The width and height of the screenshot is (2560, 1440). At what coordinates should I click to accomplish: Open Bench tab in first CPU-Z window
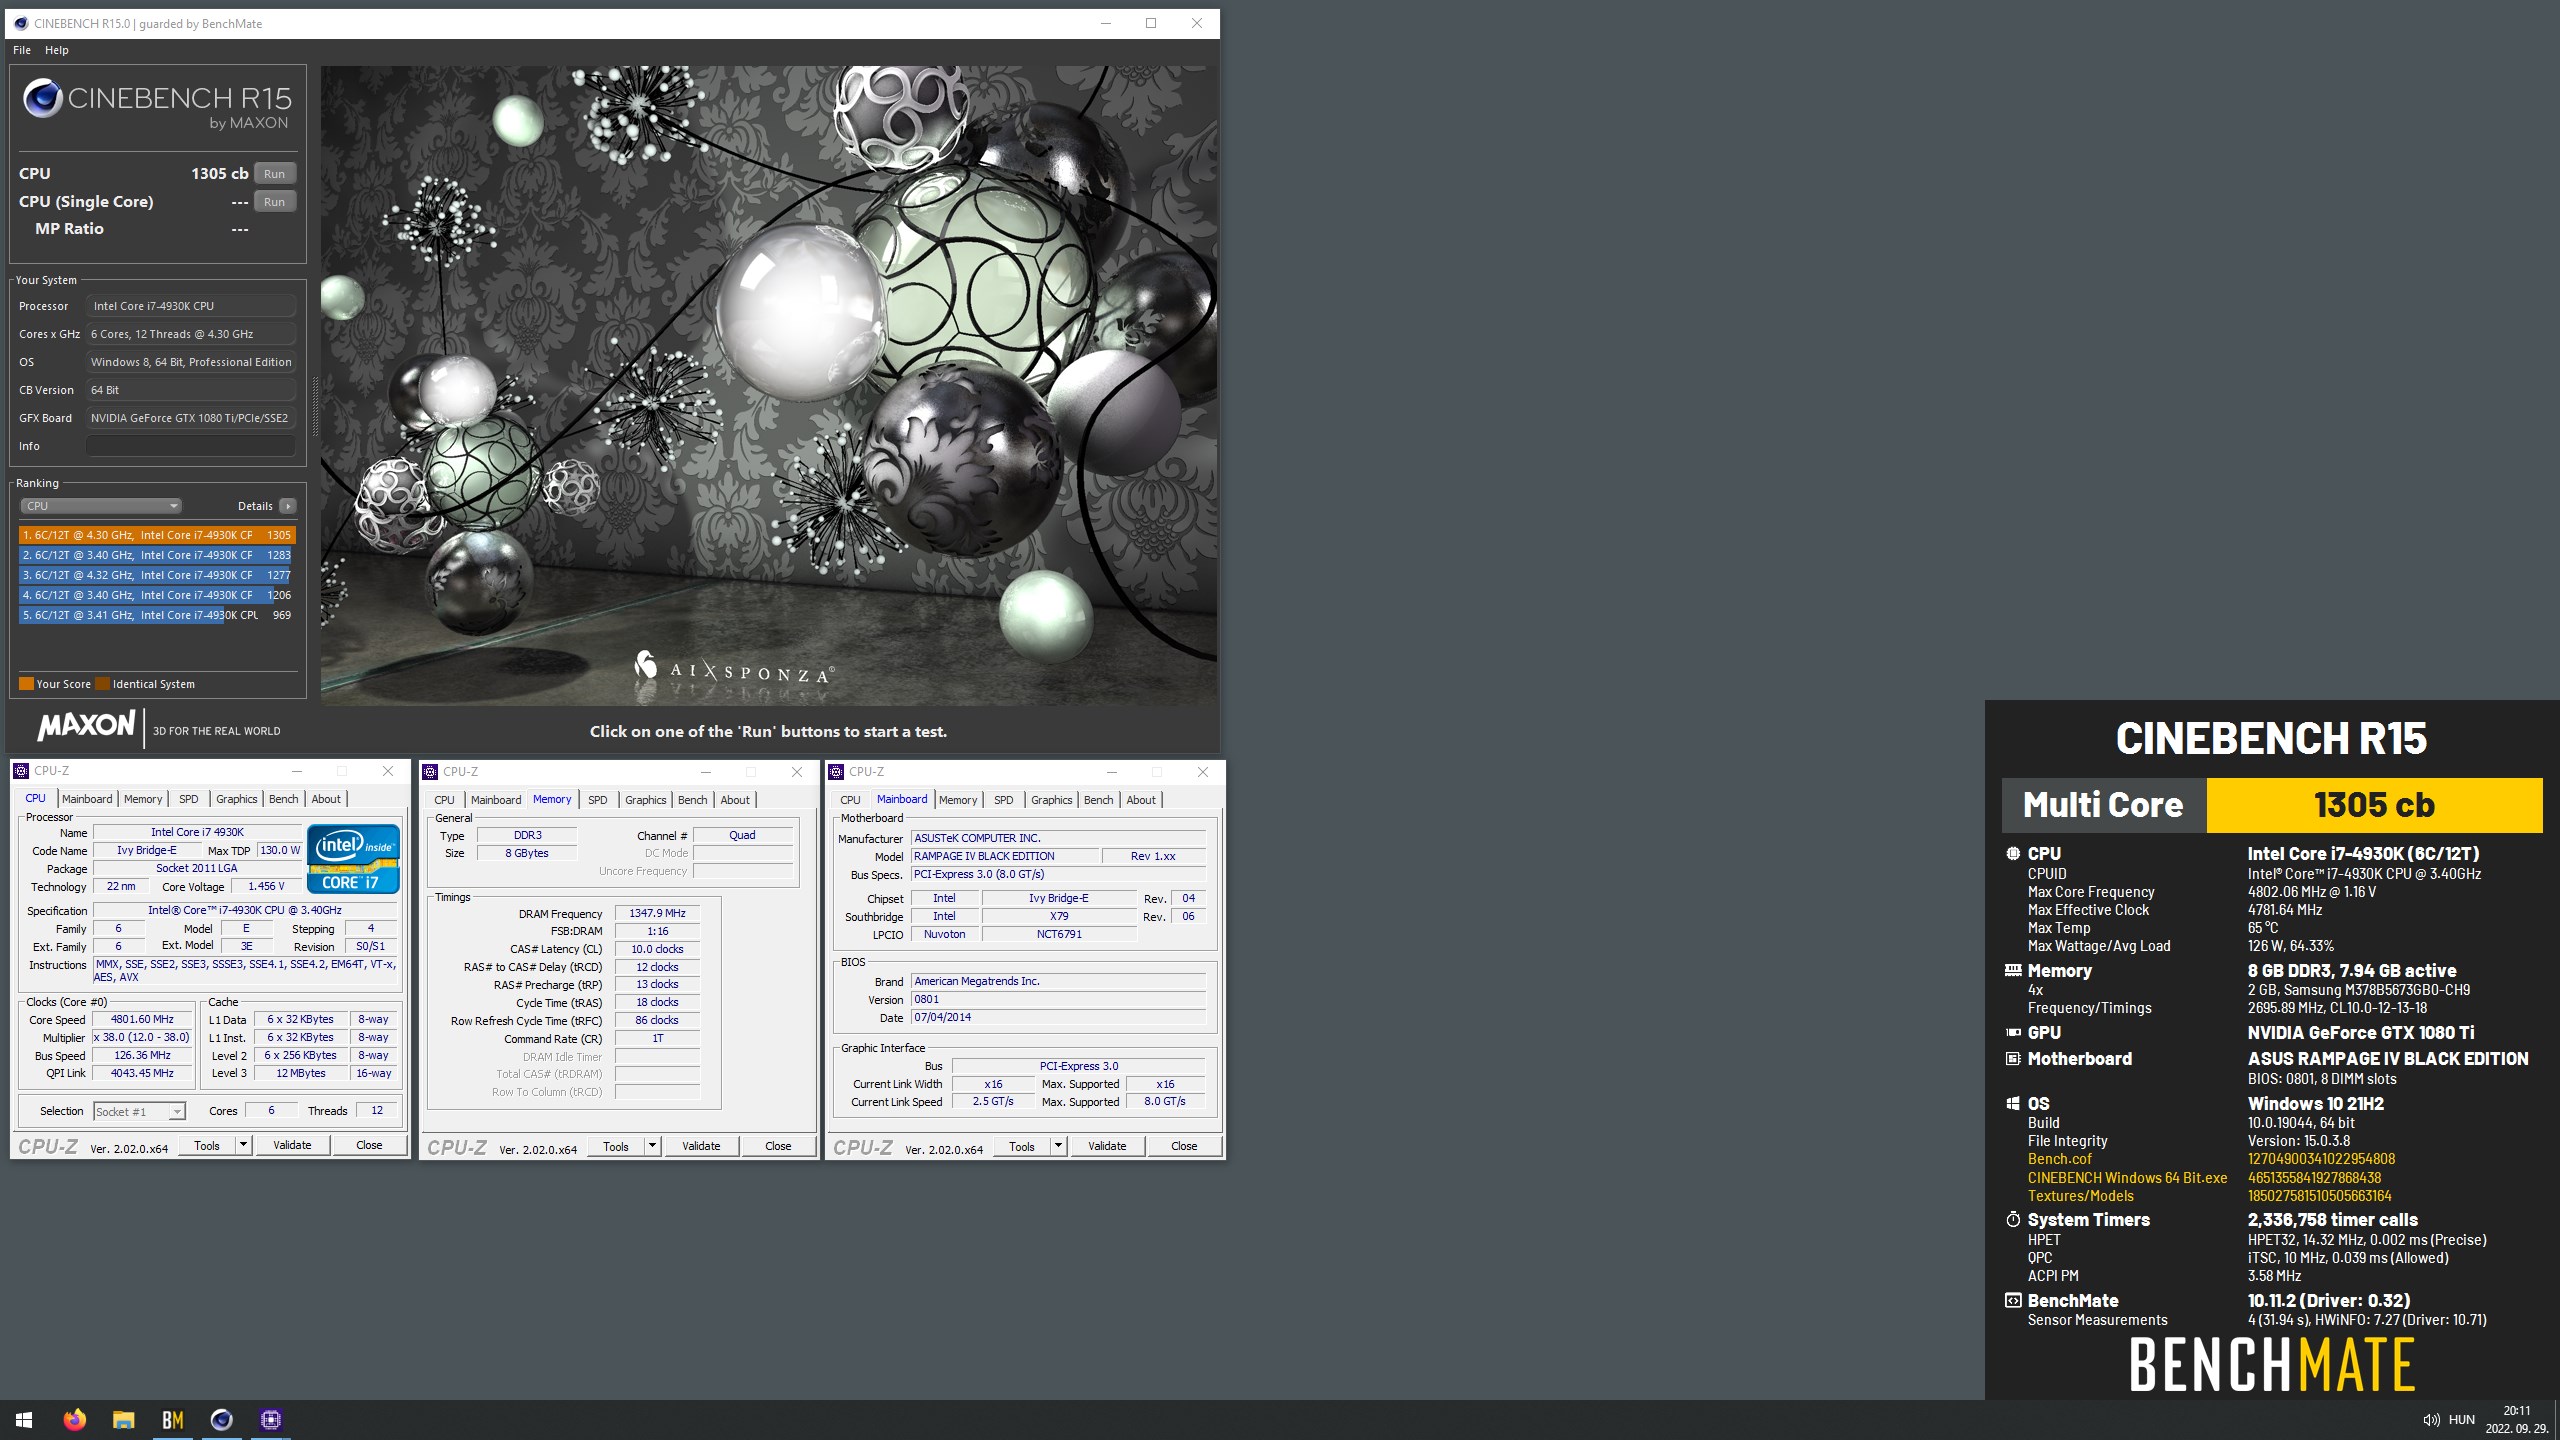pyautogui.click(x=283, y=799)
